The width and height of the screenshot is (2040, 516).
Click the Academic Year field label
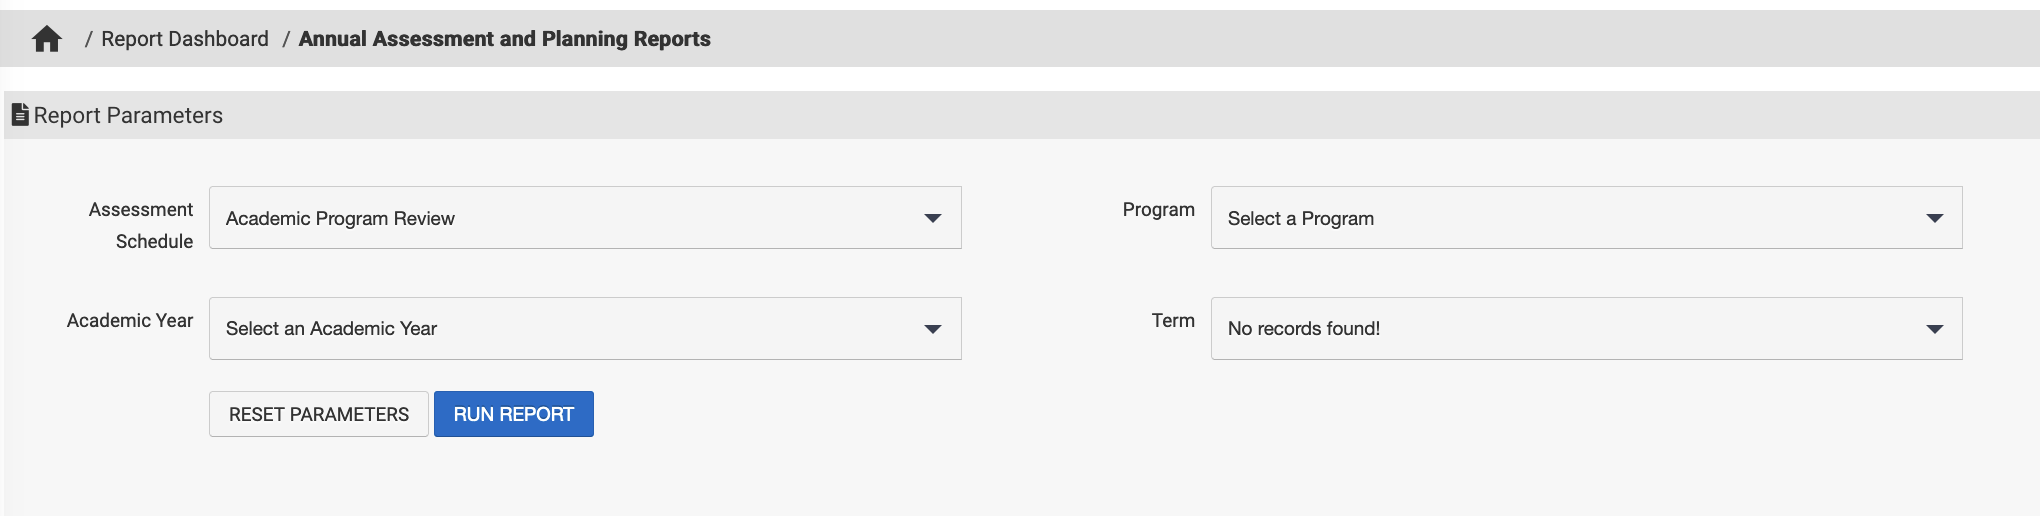(x=130, y=321)
